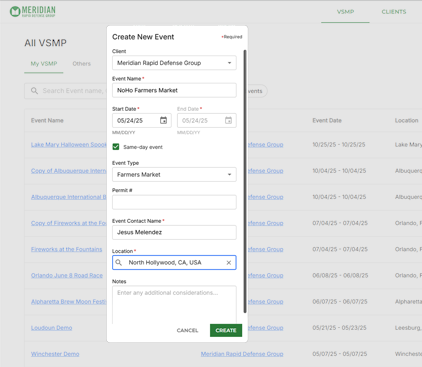Open the Loudoun Demo event link
The height and width of the screenshot is (367, 422).
(51, 328)
